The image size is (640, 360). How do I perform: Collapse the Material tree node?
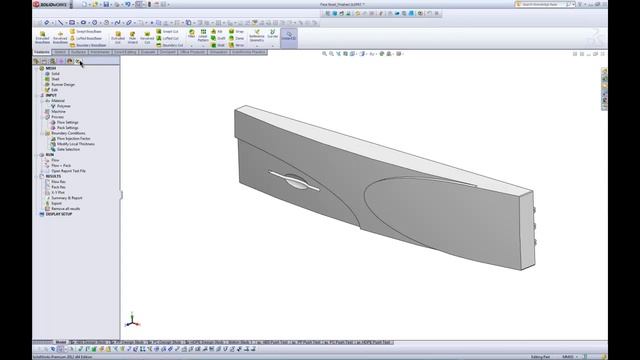pyautogui.click(x=42, y=101)
